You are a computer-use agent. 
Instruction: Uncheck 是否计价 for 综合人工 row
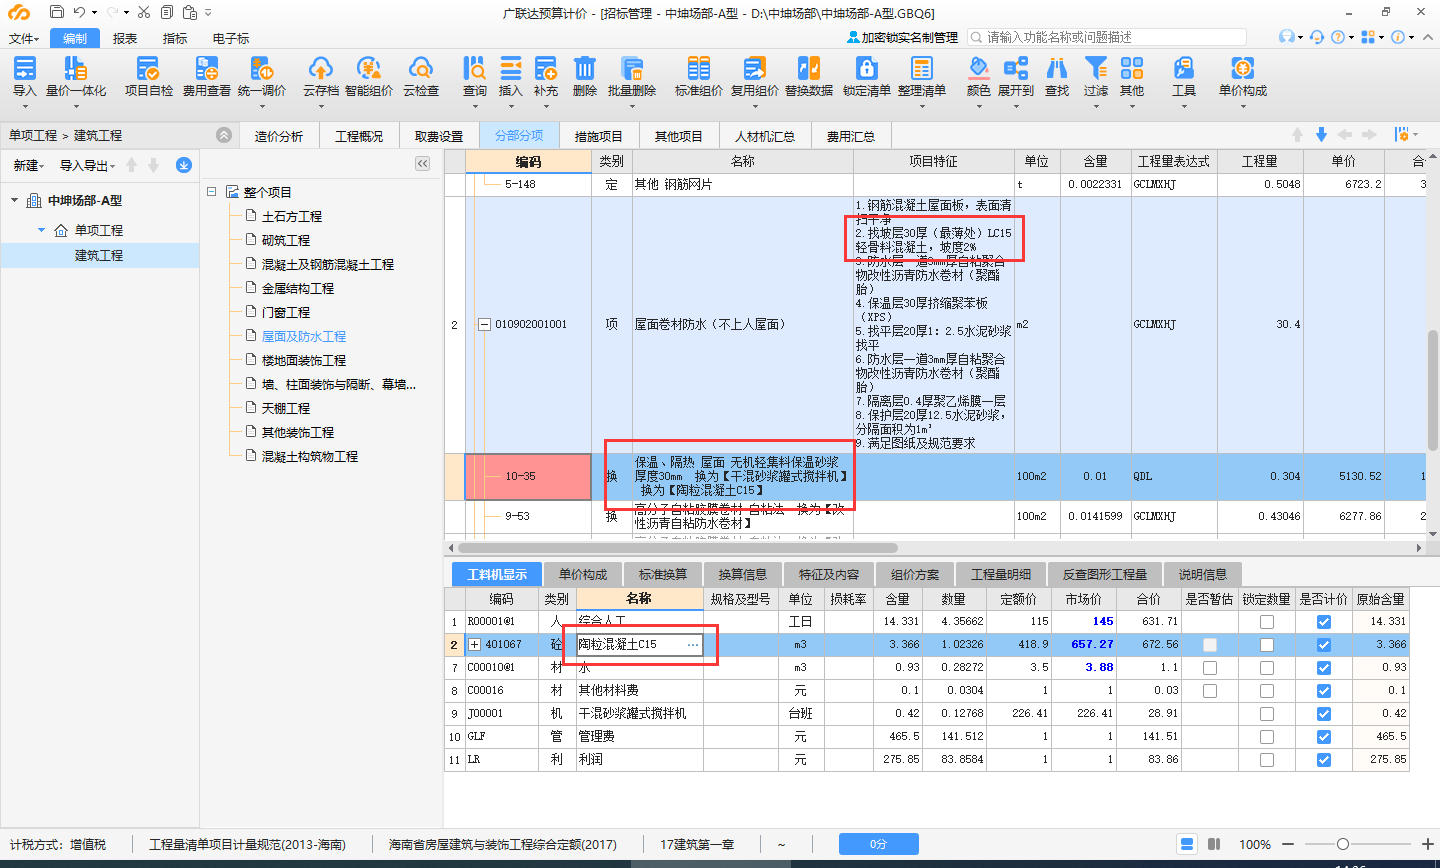click(1324, 621)
